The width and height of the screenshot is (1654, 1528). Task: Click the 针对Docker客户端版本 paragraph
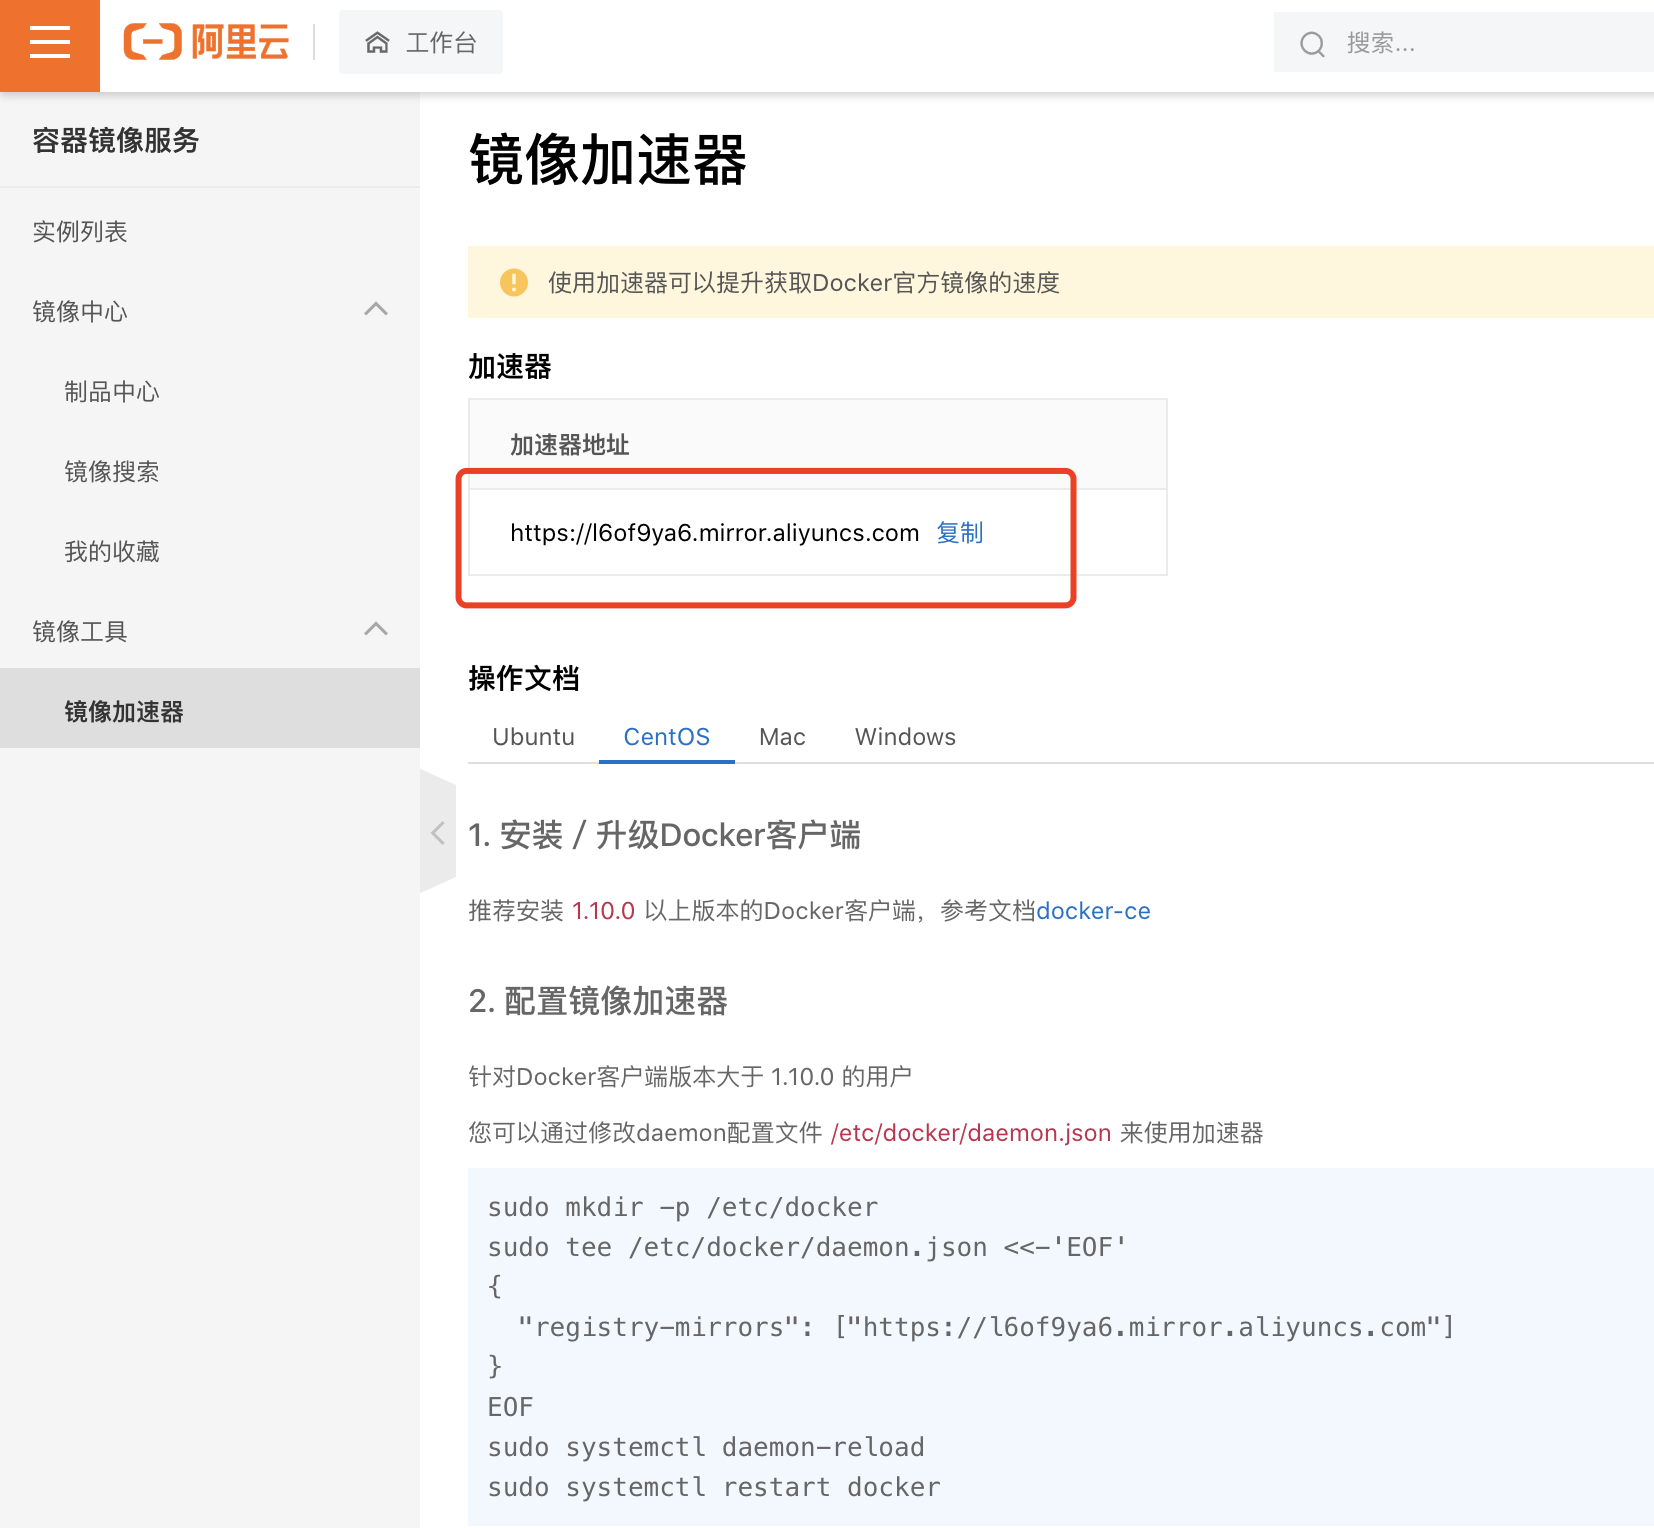[x=690, y=1077]
